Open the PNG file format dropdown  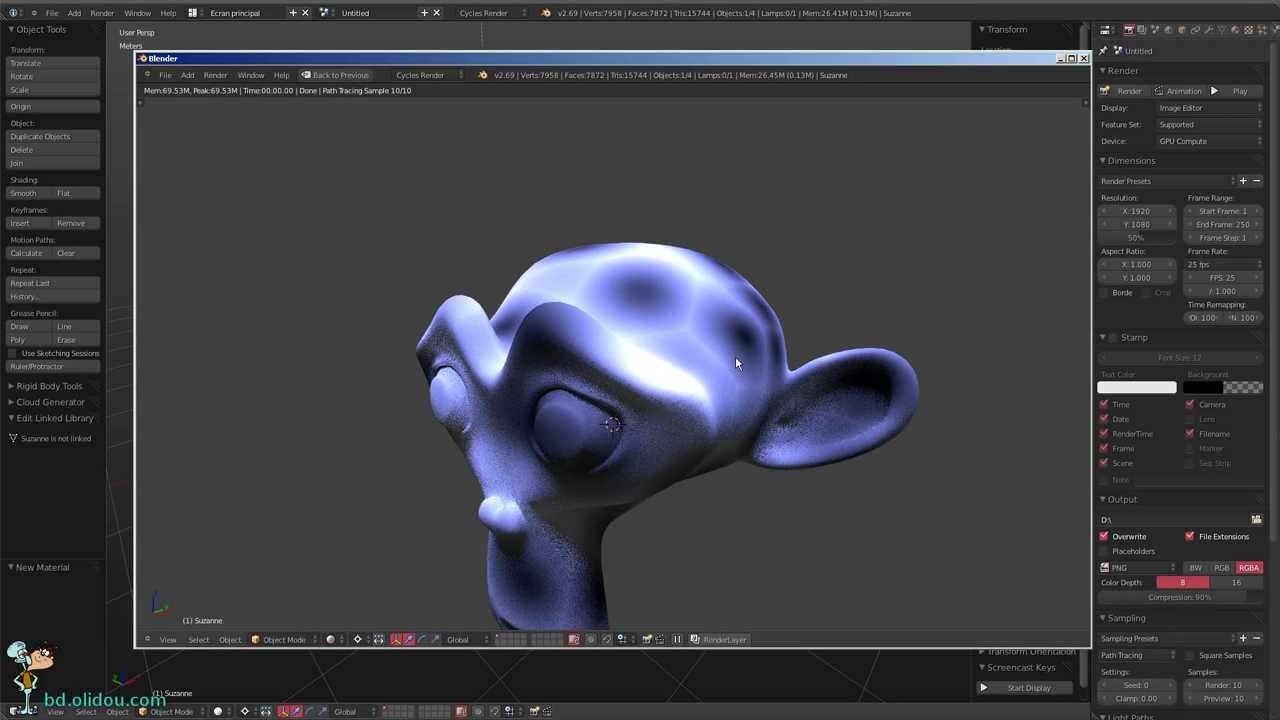[1139, 568]
